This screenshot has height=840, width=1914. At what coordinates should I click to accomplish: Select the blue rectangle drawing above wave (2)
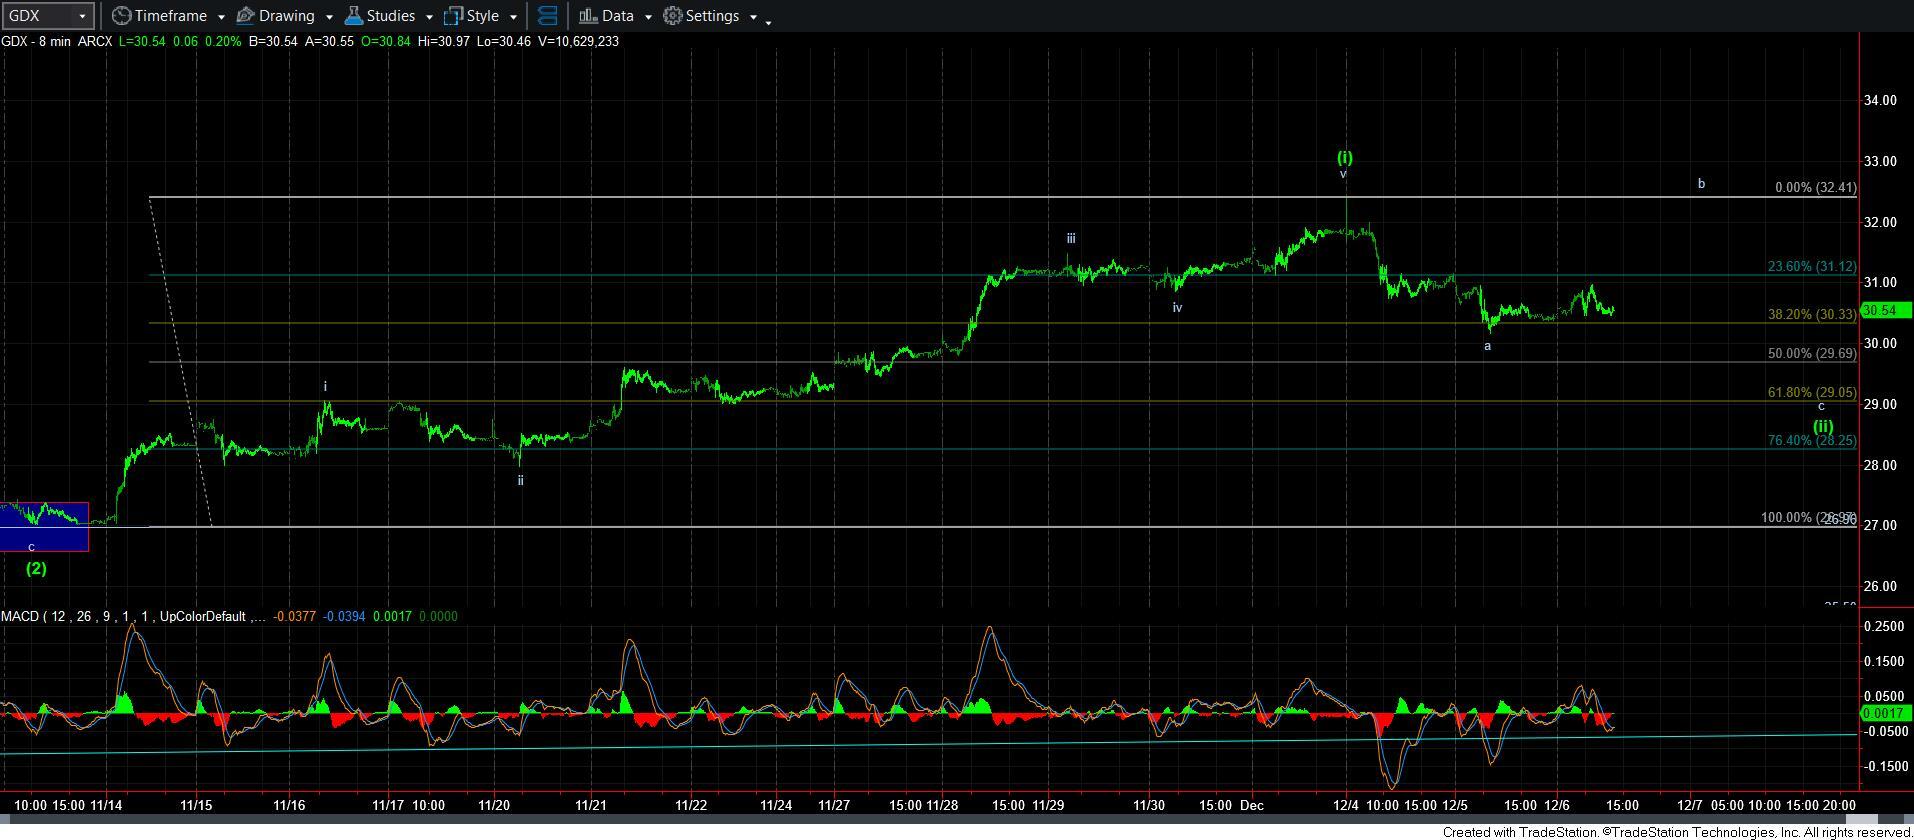[x=44, y=527]
